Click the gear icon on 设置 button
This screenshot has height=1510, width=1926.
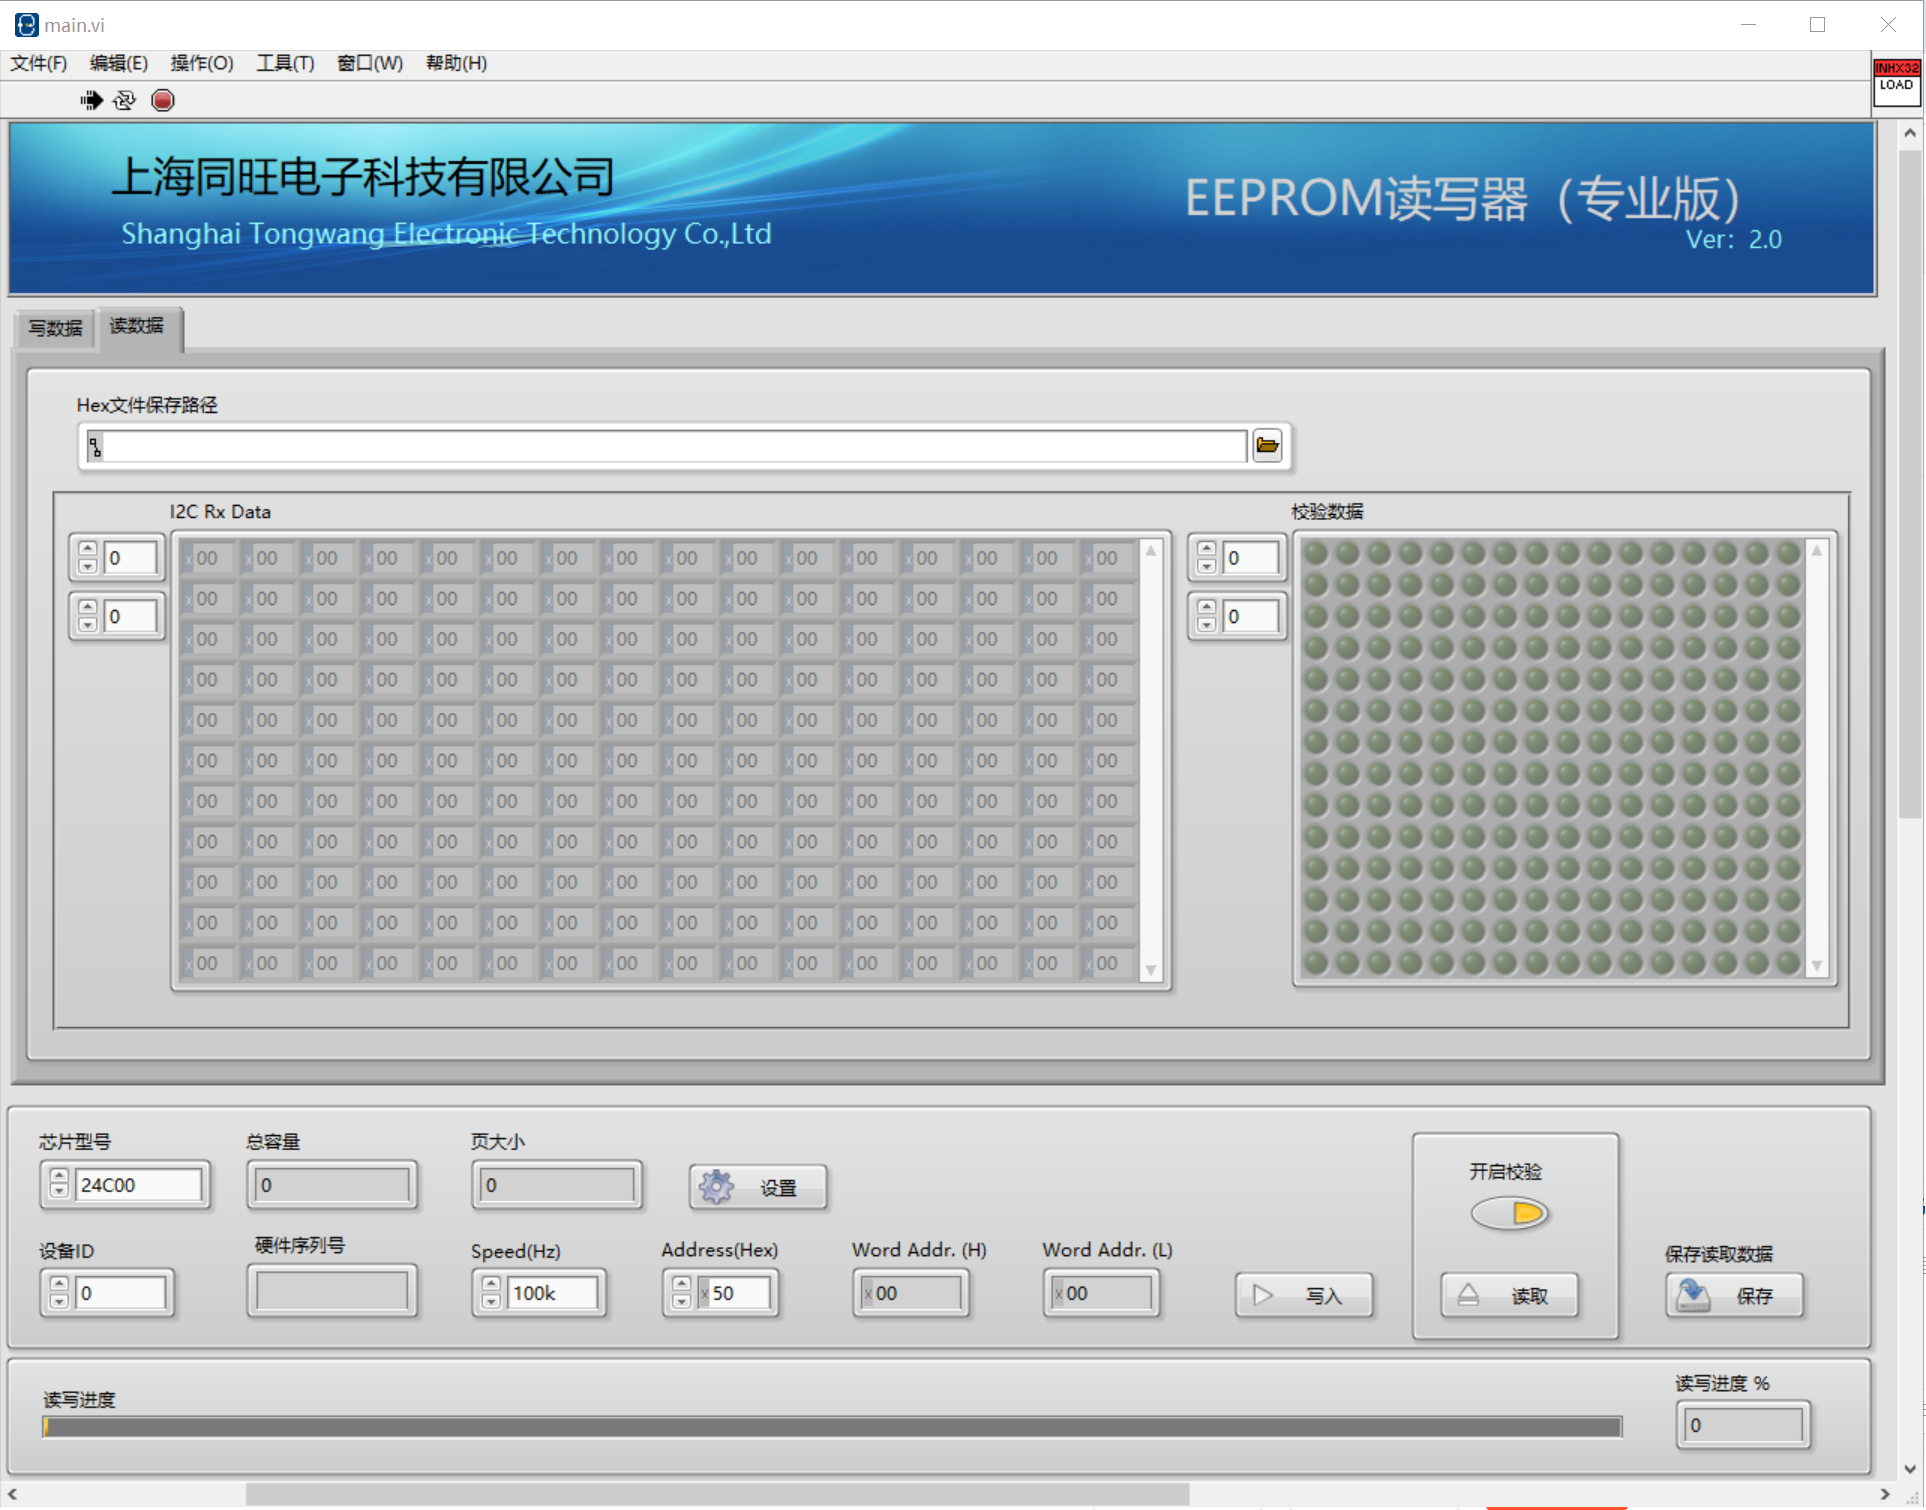pos(716,1187)
